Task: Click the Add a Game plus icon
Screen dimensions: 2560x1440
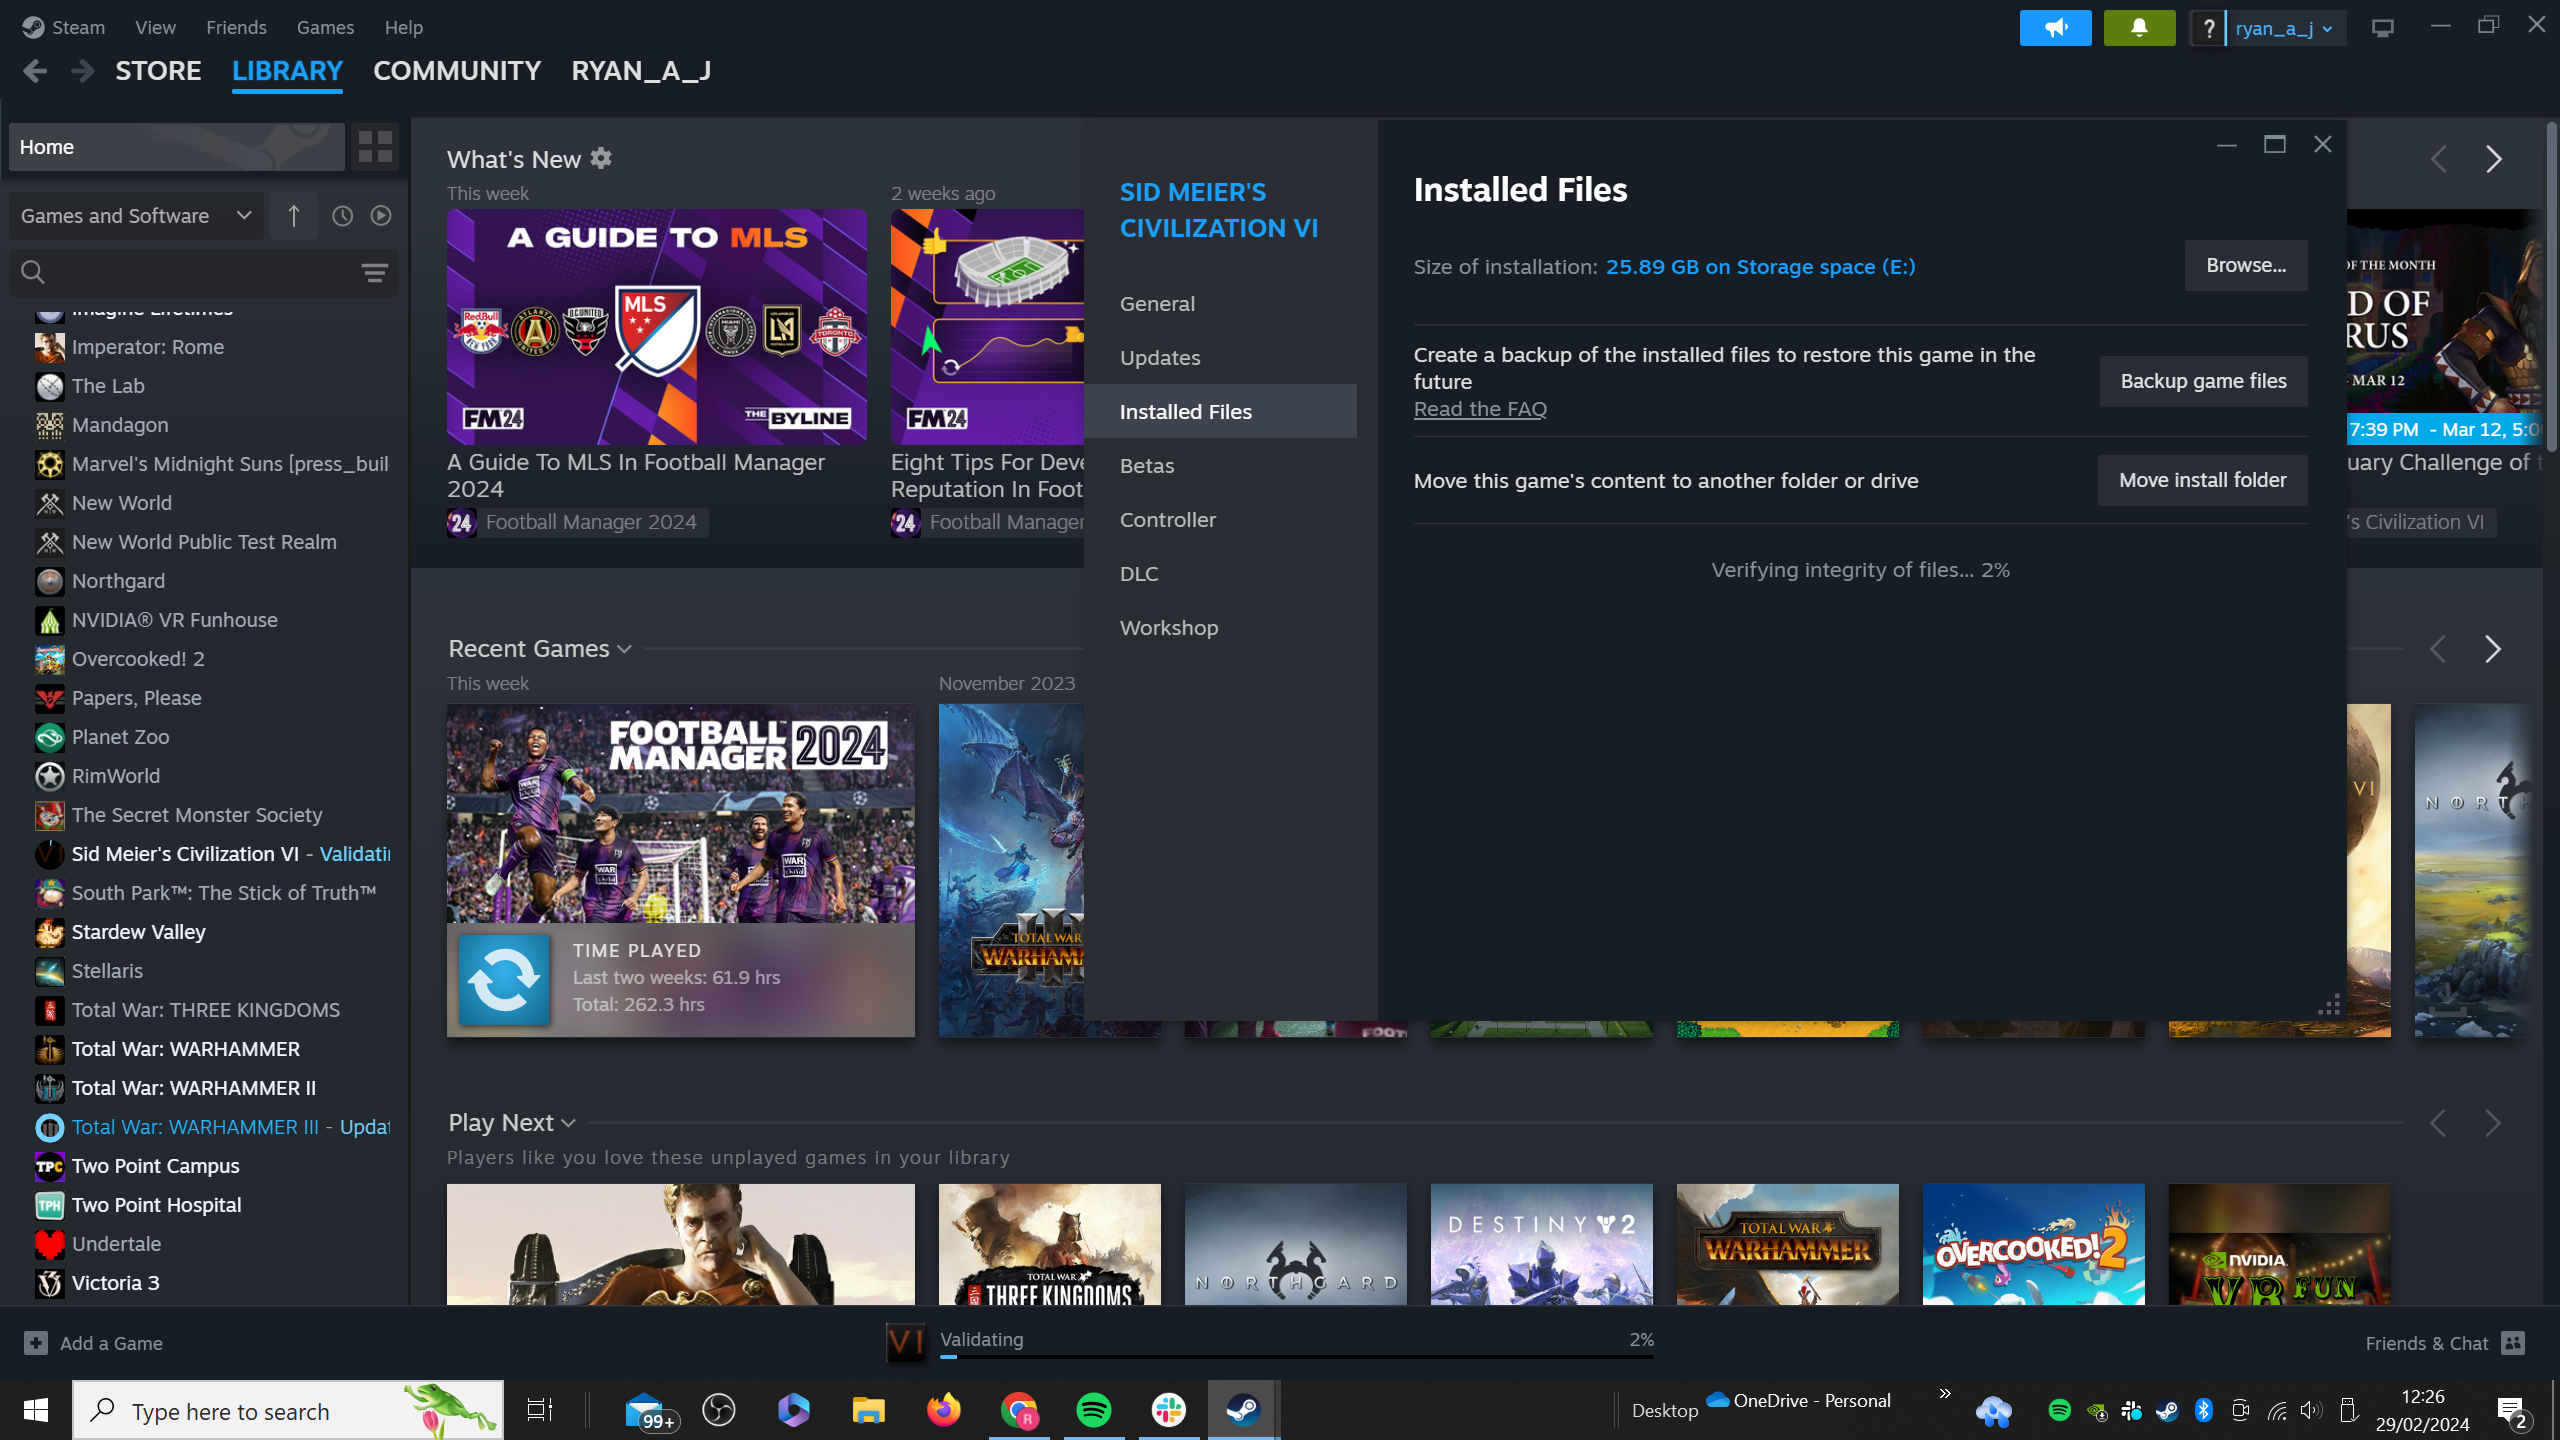Action: coord(36,1343)
